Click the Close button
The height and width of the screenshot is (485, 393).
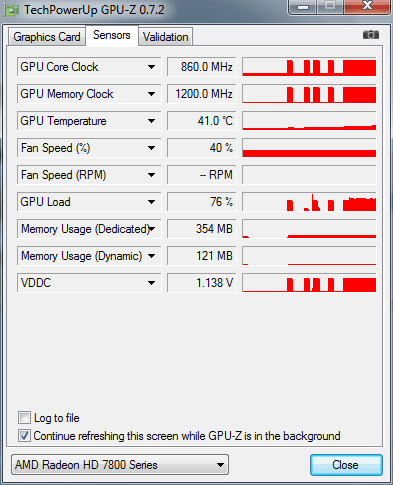pyautogui.click(x=346, y=465)
